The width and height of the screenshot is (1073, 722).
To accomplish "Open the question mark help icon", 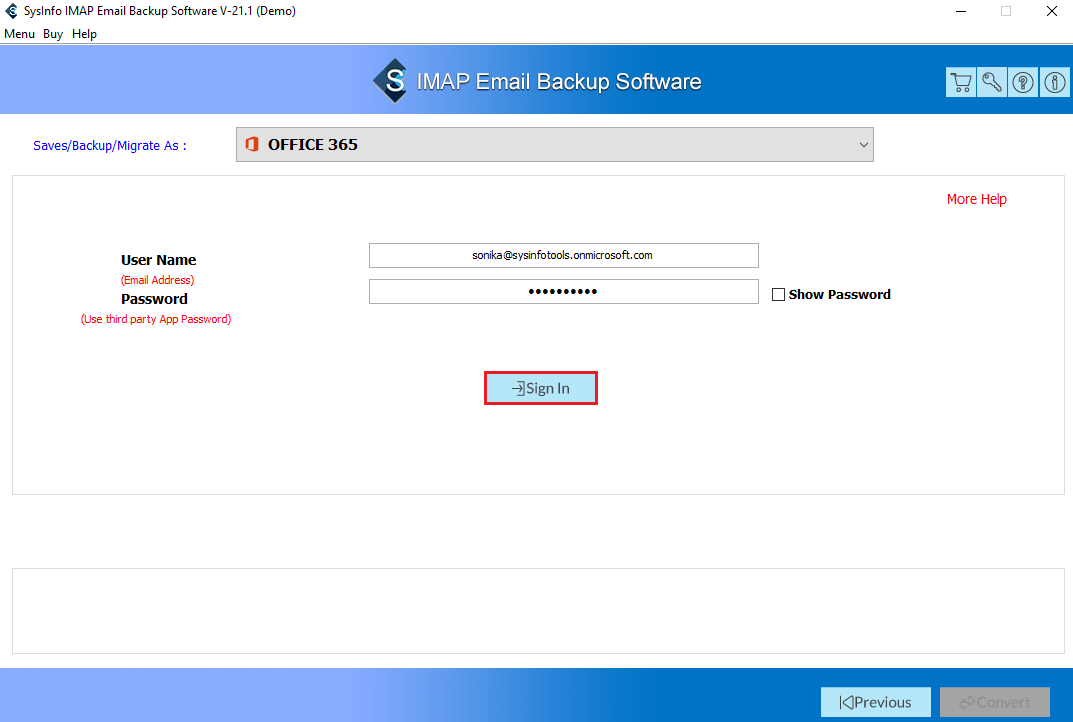I will click(x=1023, y=83).
